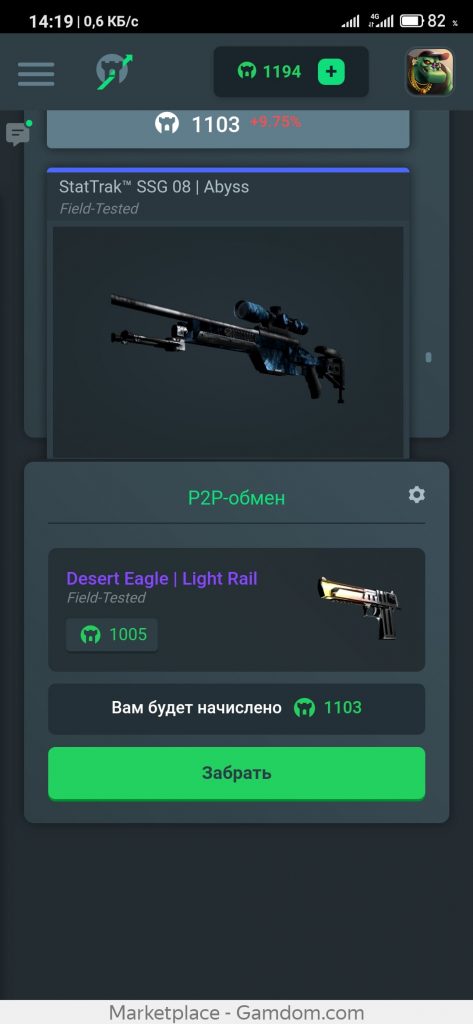Viewport: 473px width, 1024px height.
Task: Tap the coin icon beside 1103 payout
Action: (304, 708)
